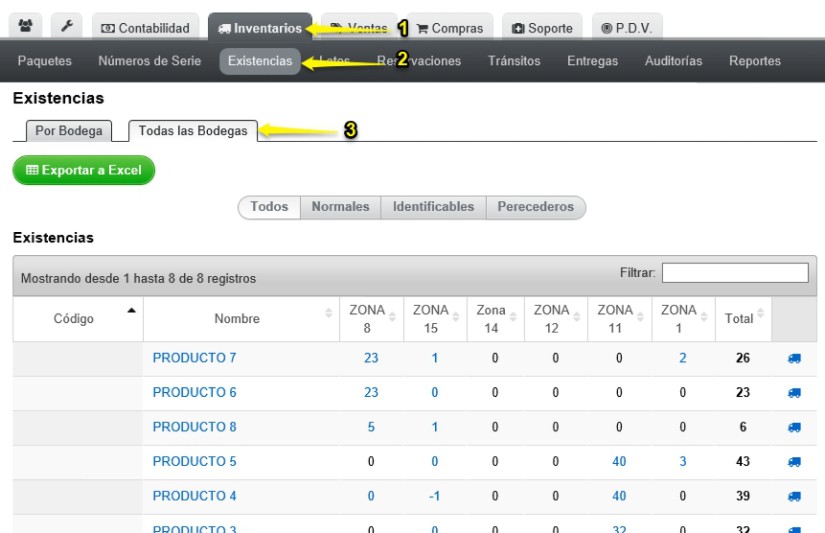Select the Todos filter
The width and height of the screenshot is (825, 533).
pyautogui.click(x=269, y=207)
